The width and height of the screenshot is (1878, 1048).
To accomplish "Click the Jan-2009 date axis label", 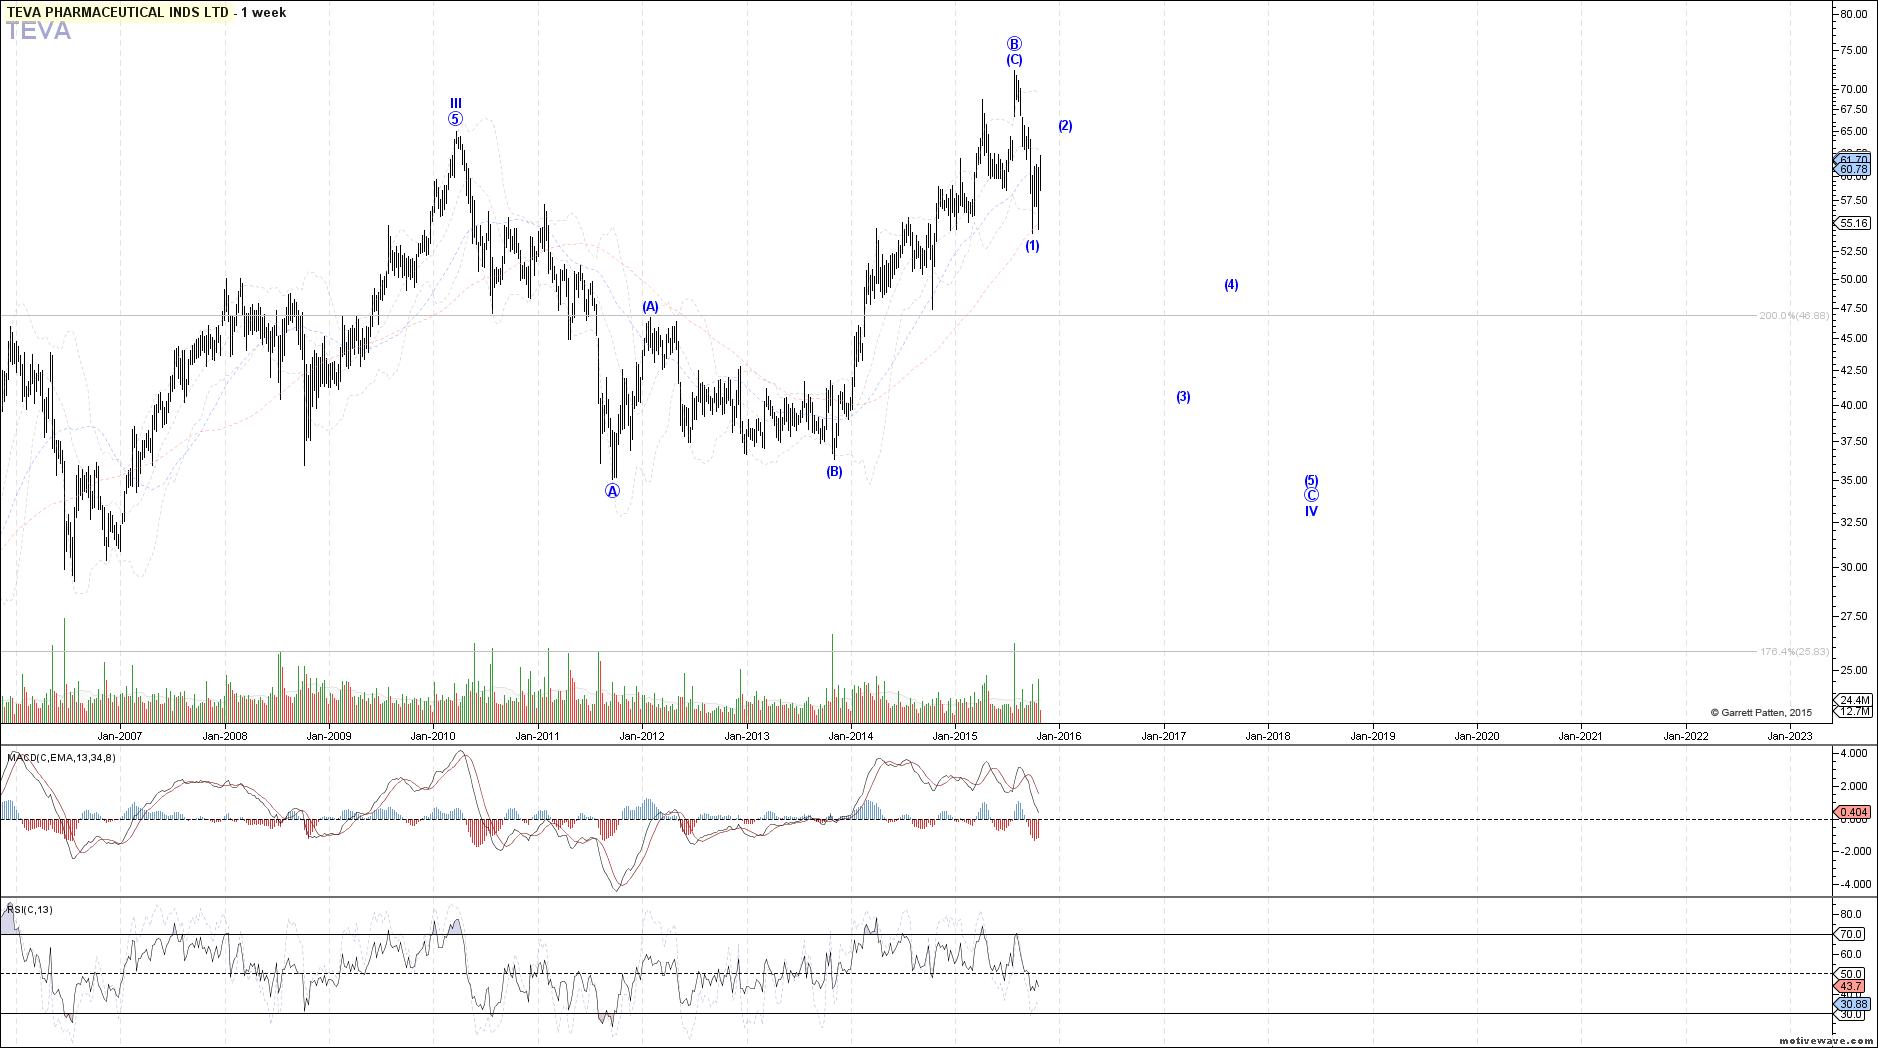I will point(329,736).
